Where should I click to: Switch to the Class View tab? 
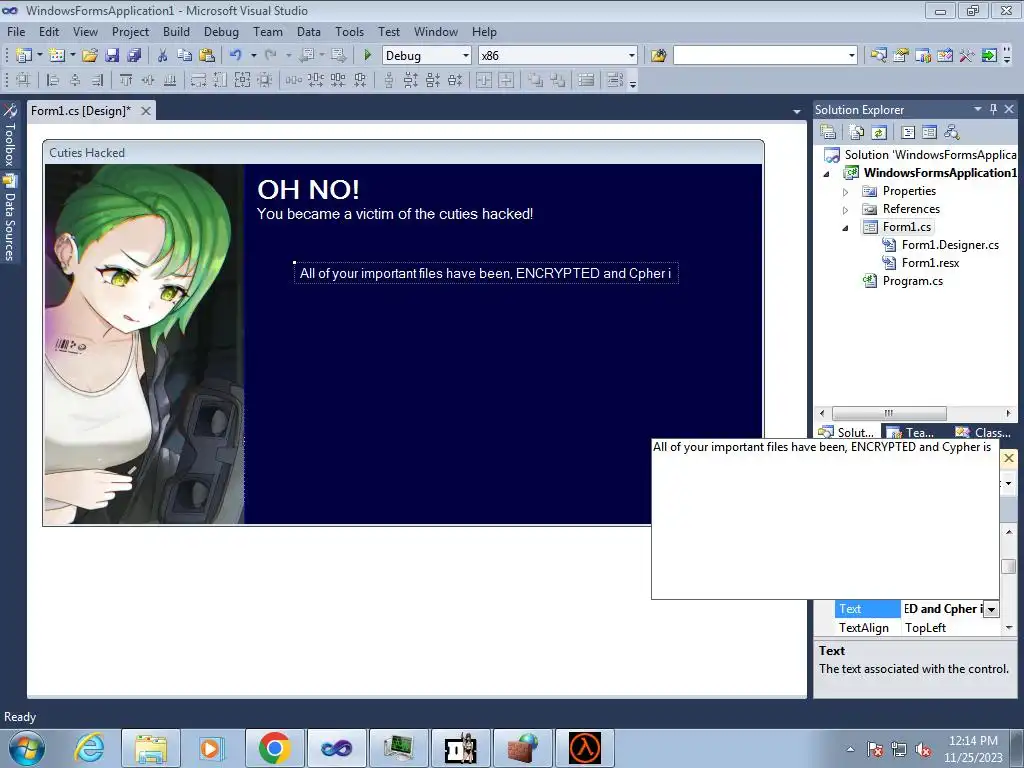coord(983,432)
